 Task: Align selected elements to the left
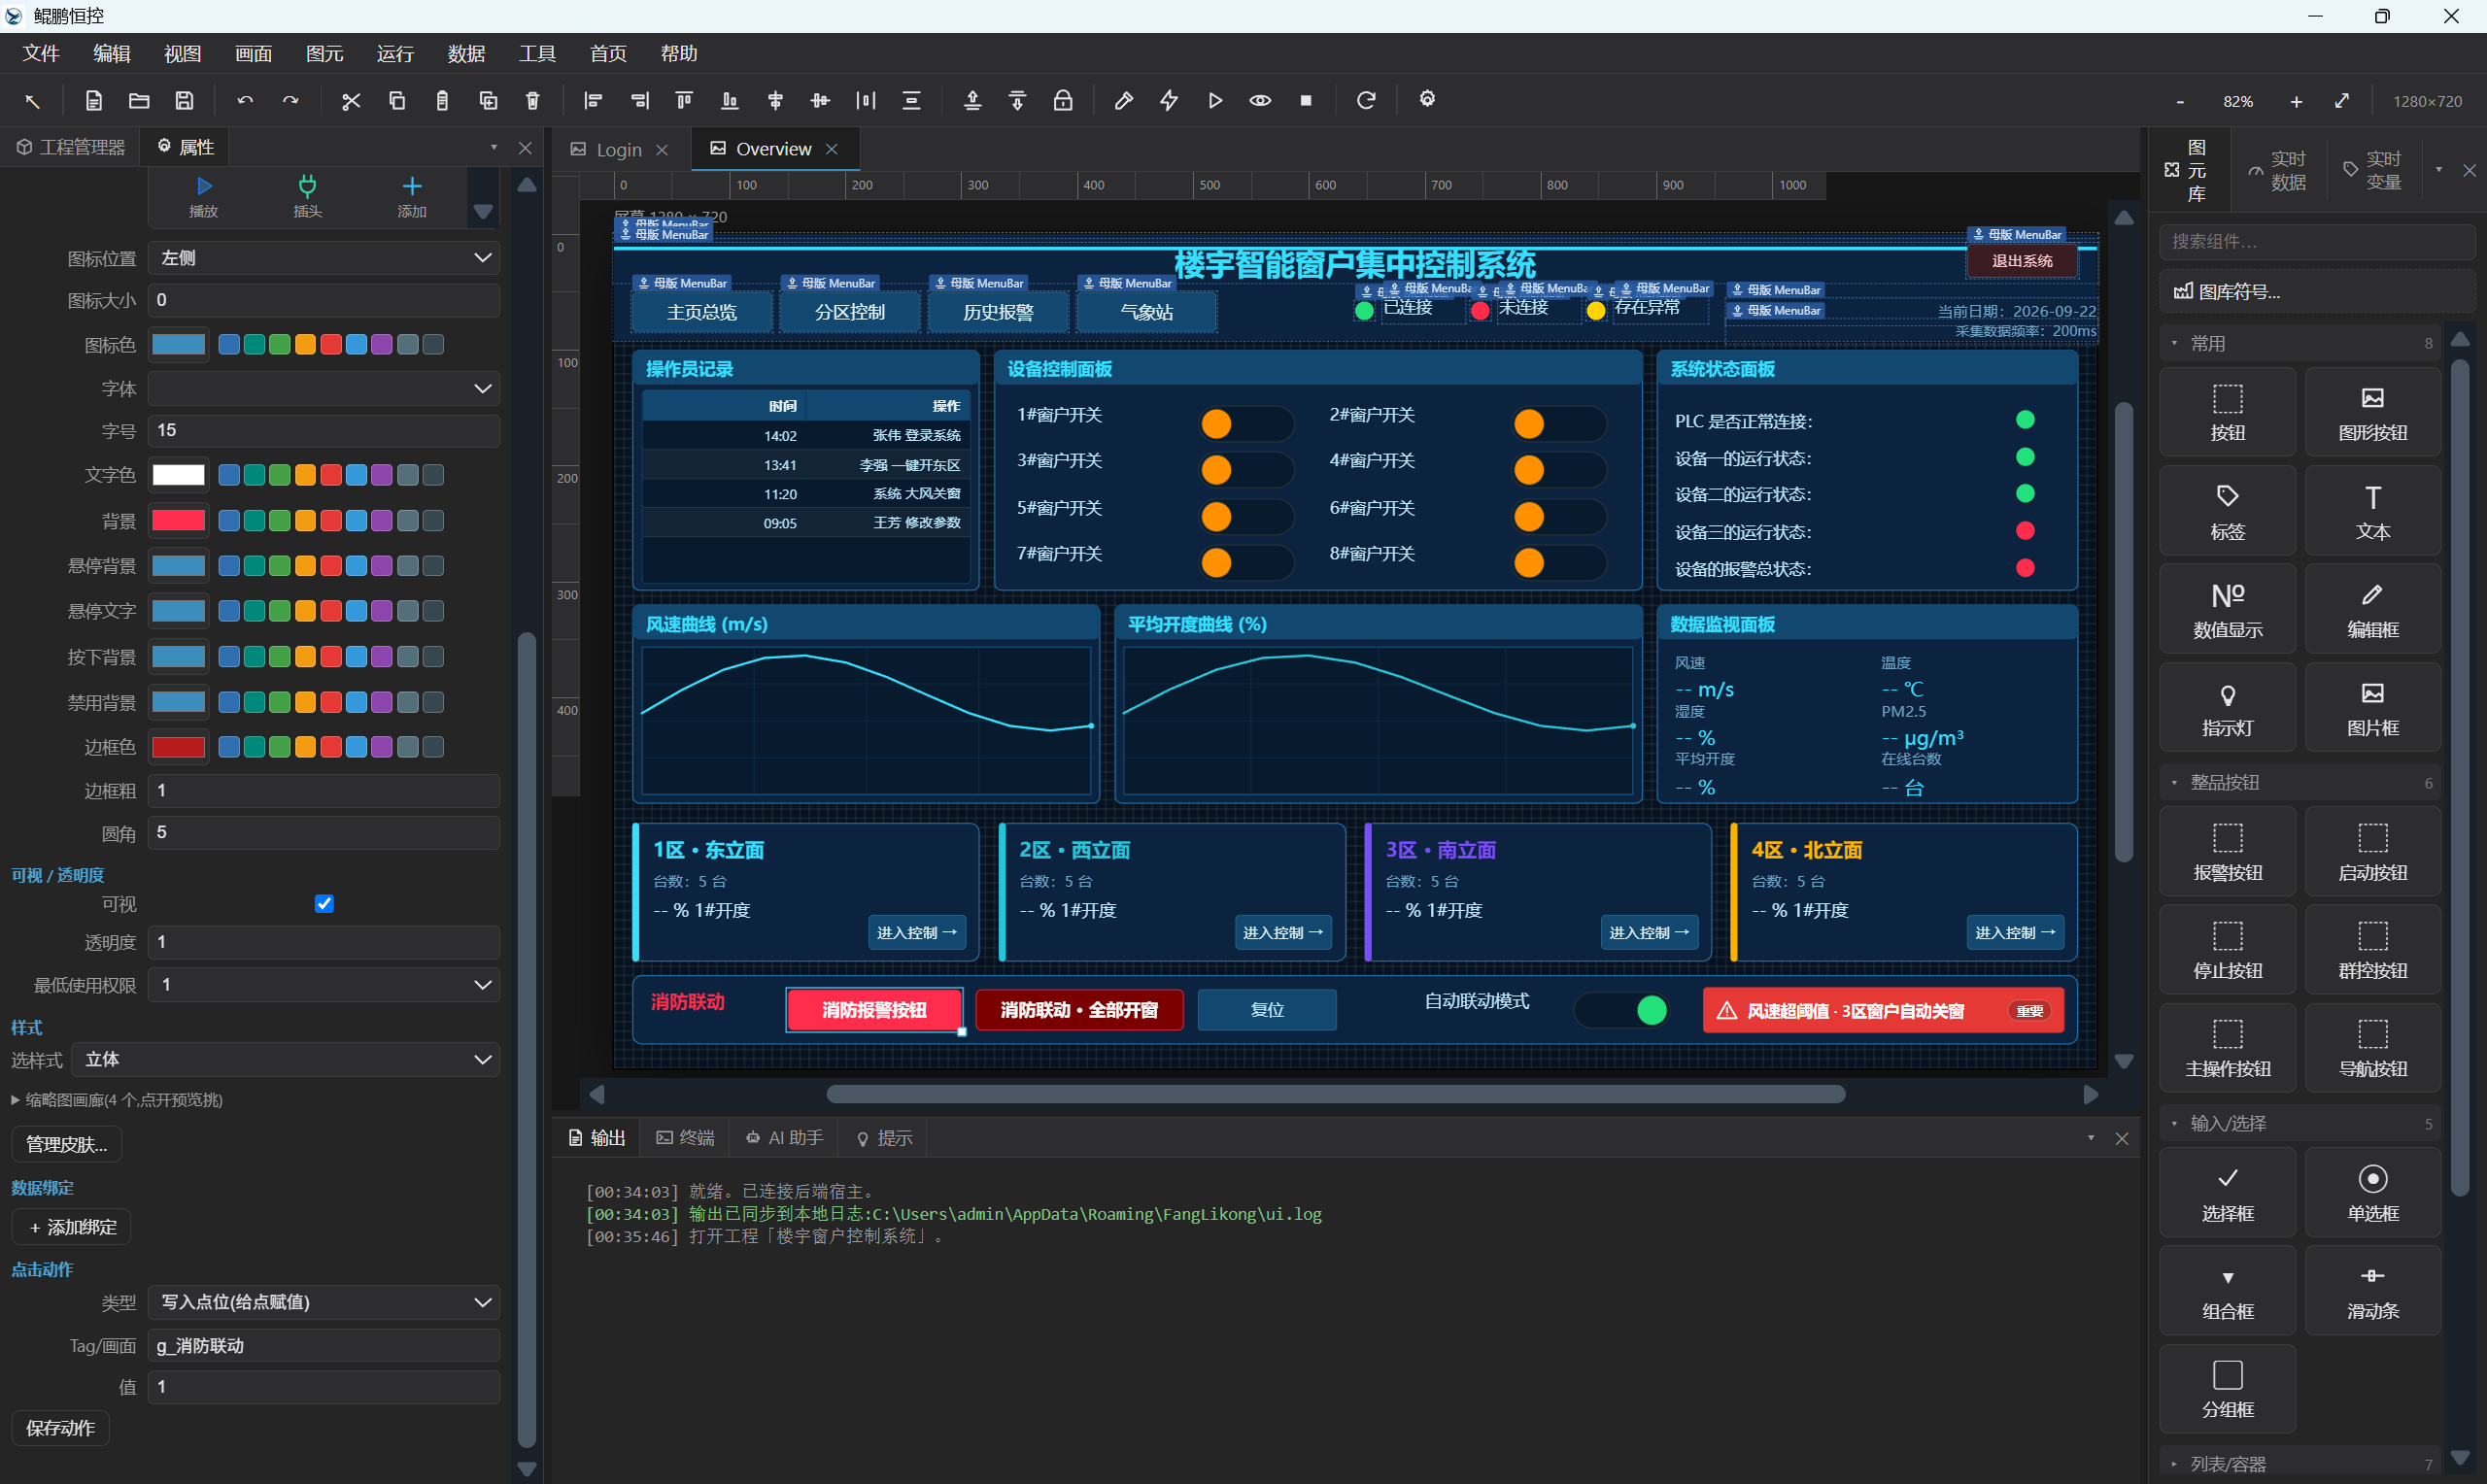(593, 101)
